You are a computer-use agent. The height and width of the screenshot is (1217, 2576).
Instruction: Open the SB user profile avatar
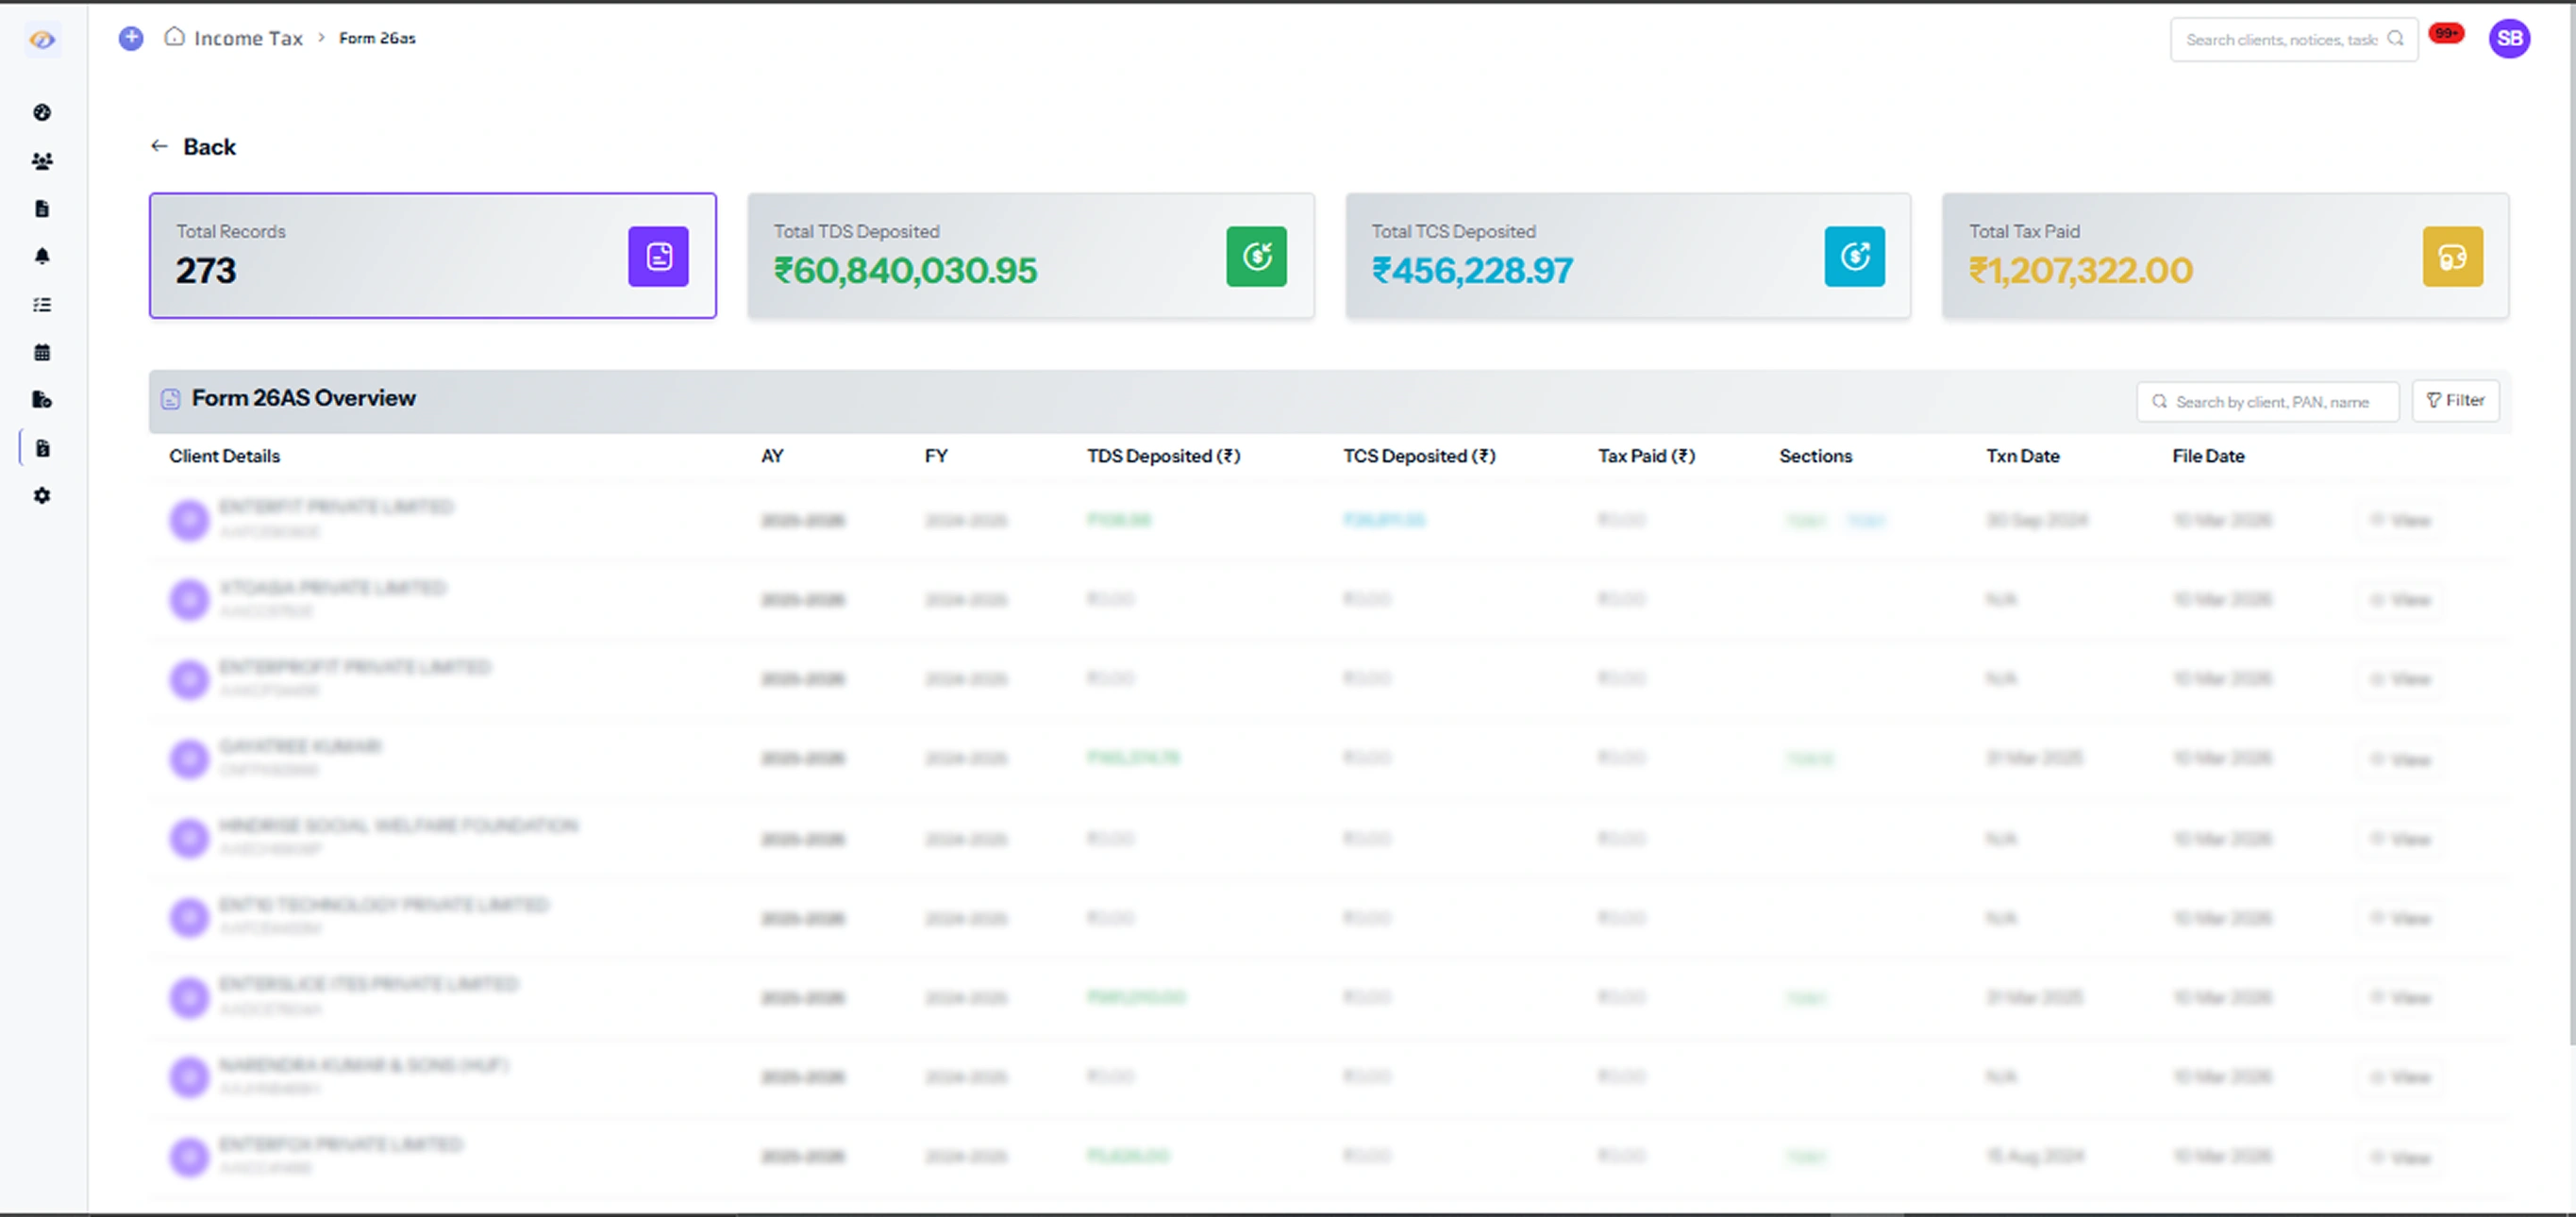coord(2508,39)
